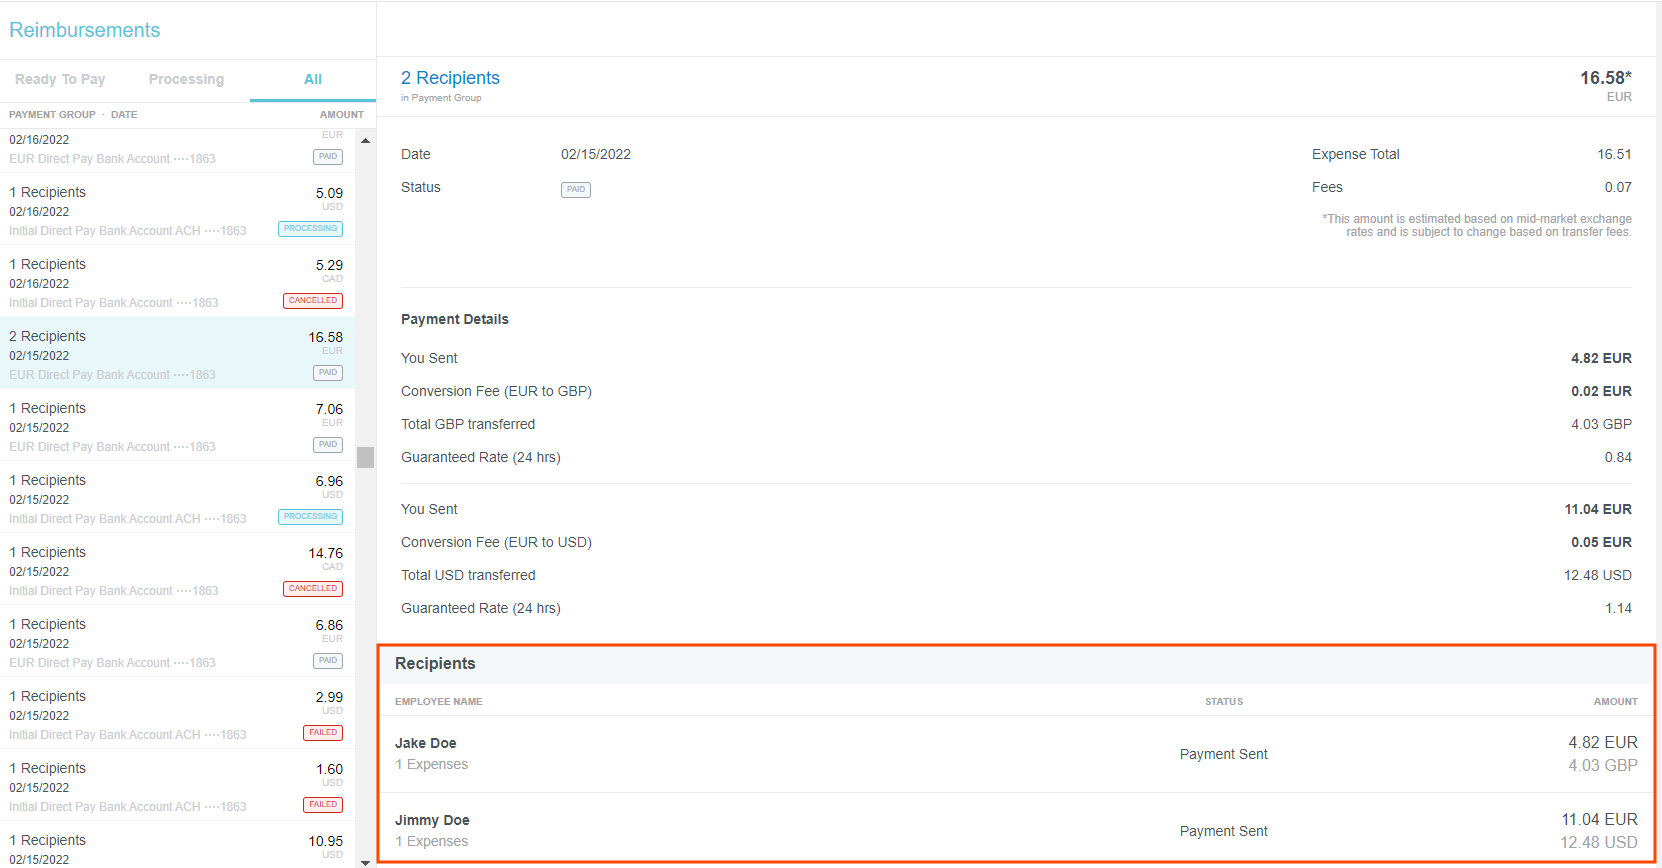Select the 6.86 EUR payment group
This screenshot has height=868, width=1662.
coord(176,641)
